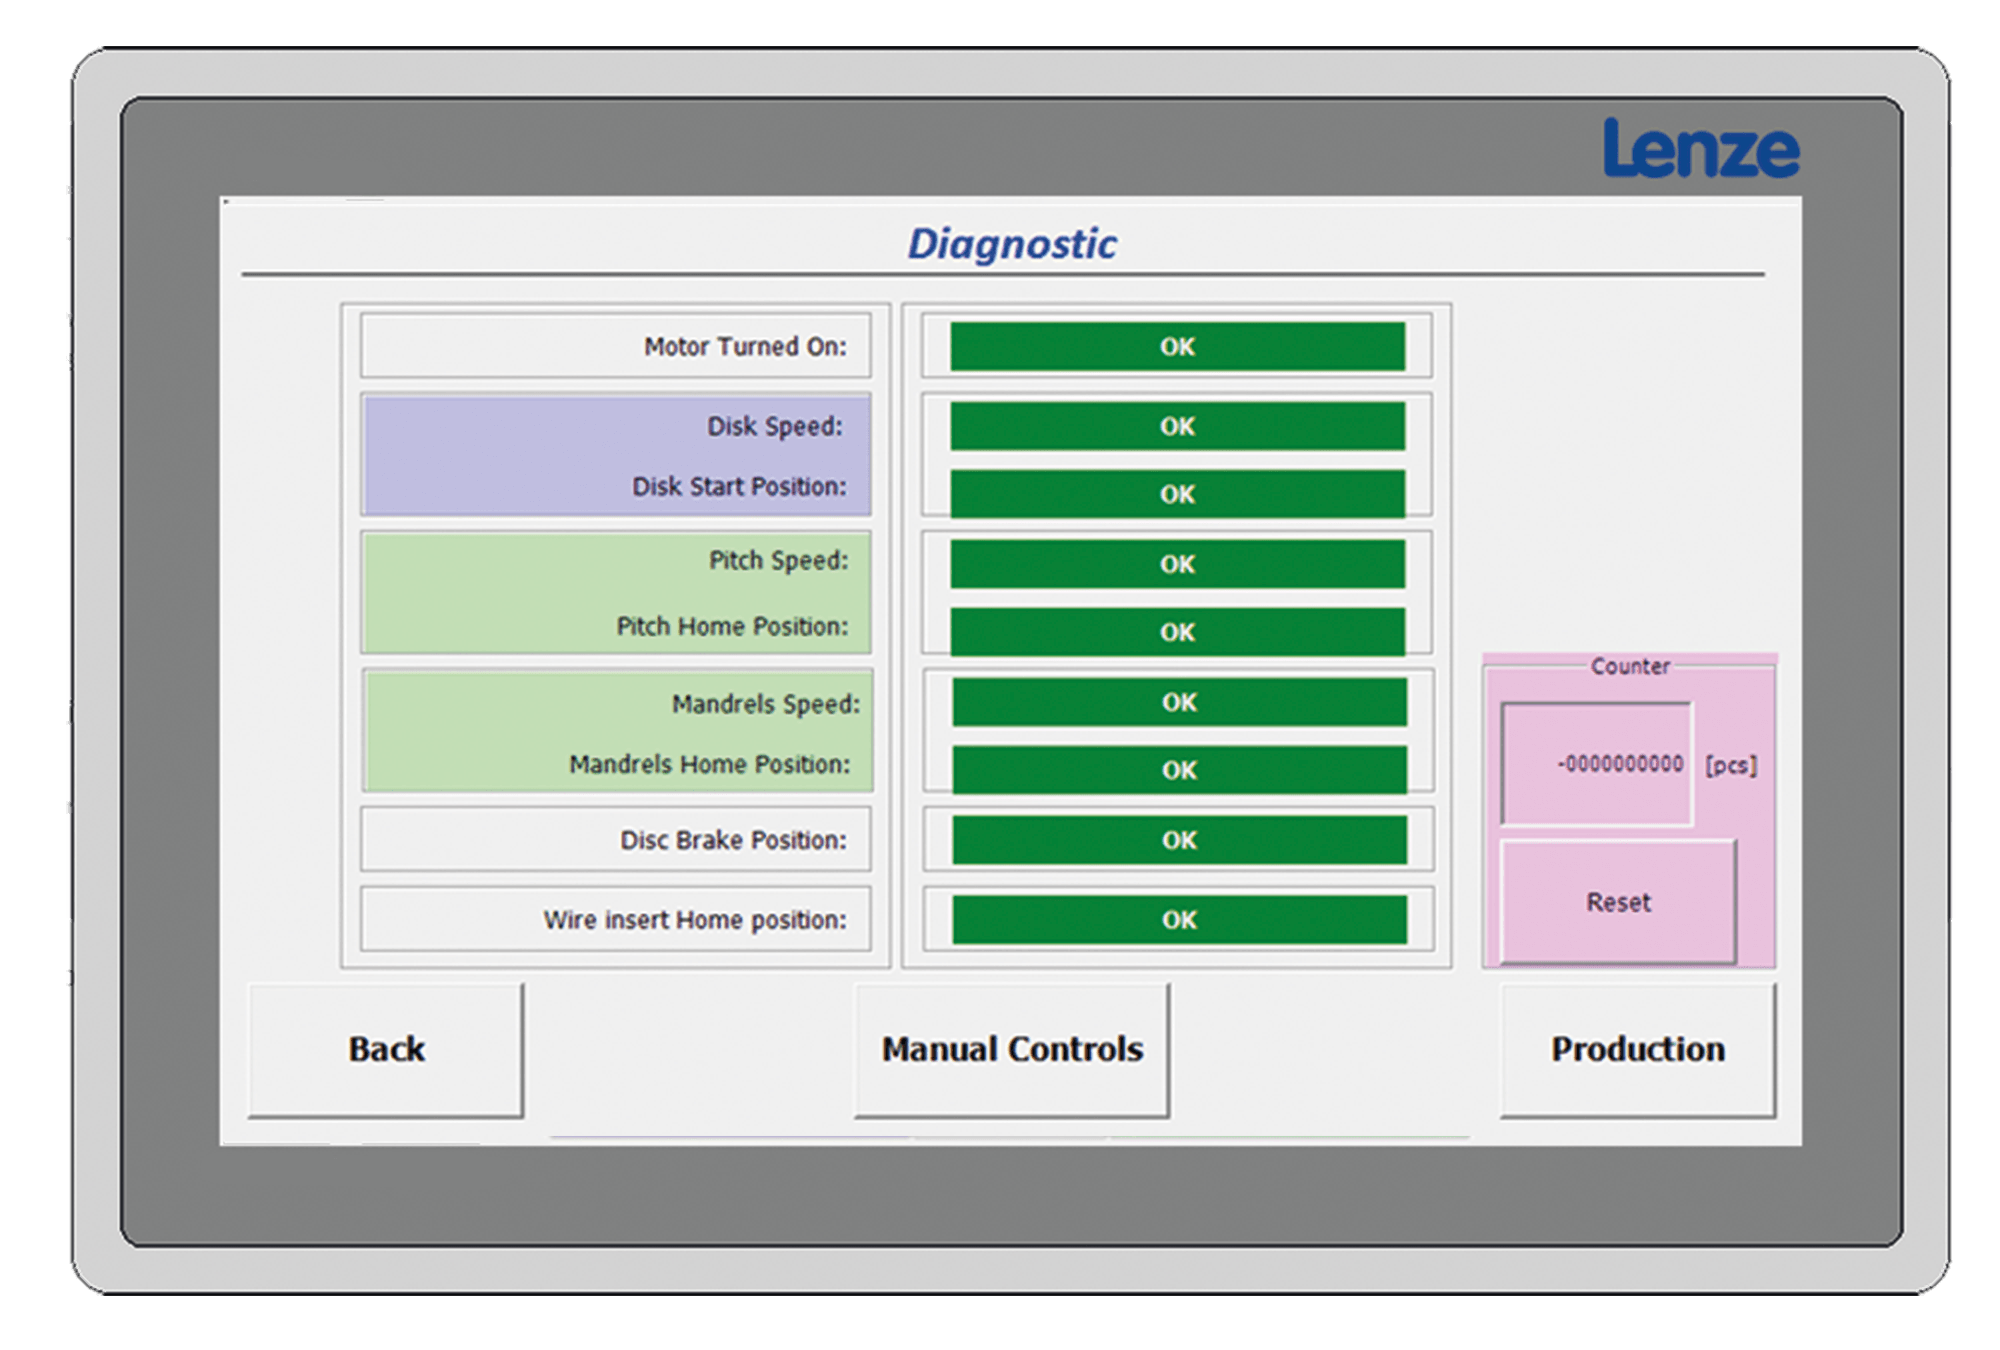Screen dimensions: 2000x1350
Task: Click the 'Mandrels Speed:' label
Action: [765, 704]
